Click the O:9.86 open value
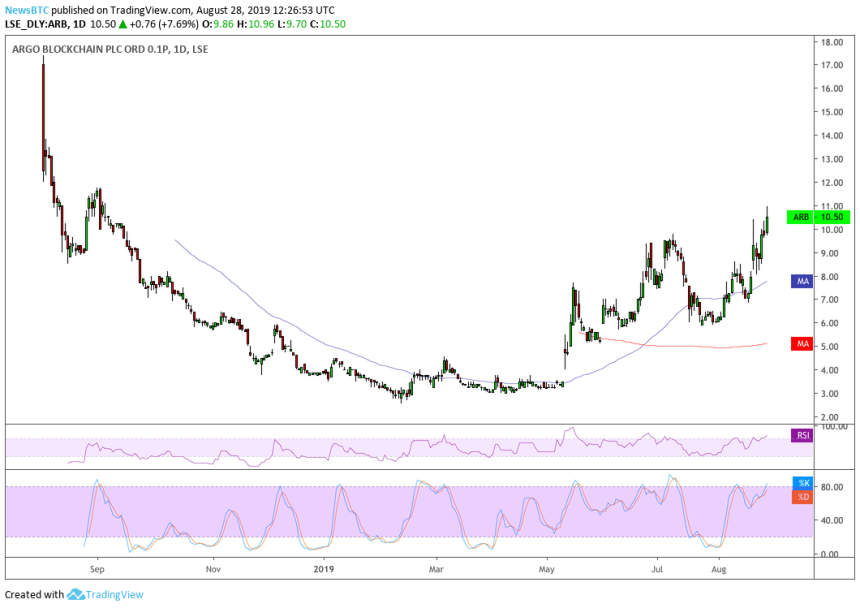 tap(218, 24)
